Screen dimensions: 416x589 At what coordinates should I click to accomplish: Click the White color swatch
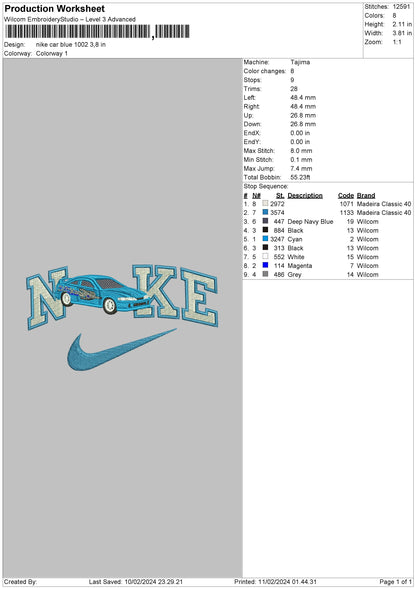[x=265, y=256]
